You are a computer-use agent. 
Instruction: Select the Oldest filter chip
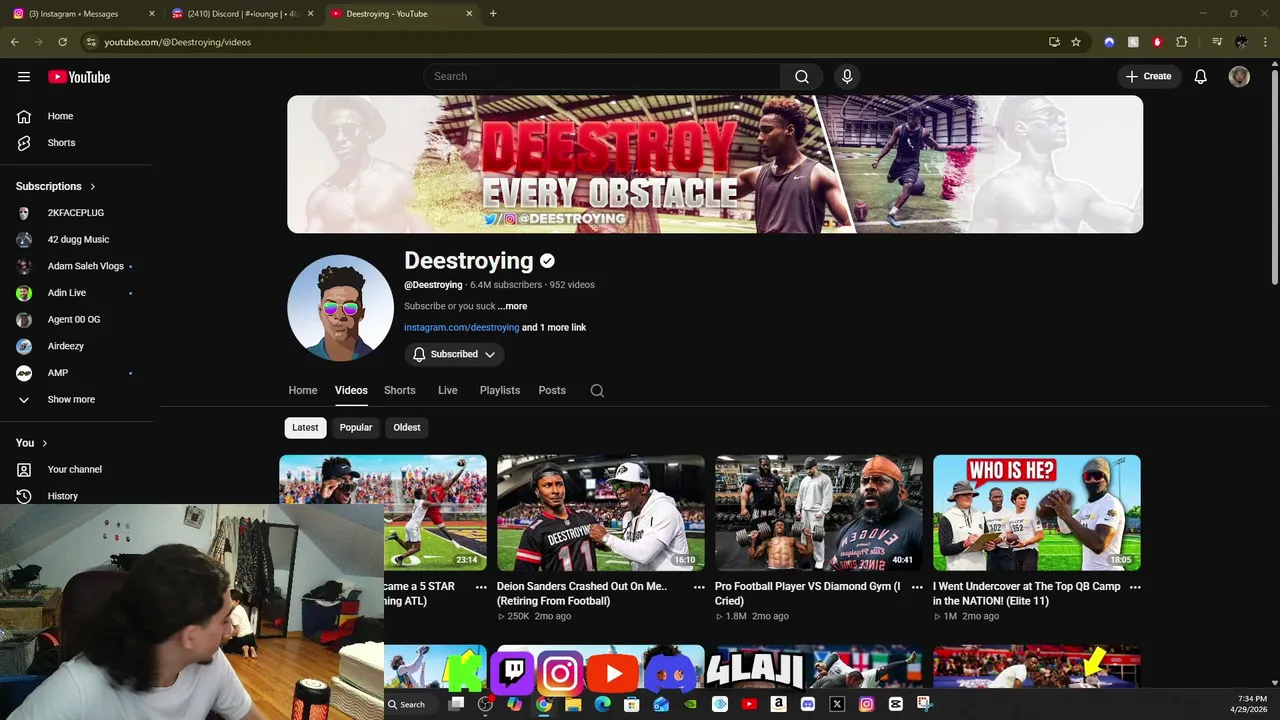click(407, 427)
